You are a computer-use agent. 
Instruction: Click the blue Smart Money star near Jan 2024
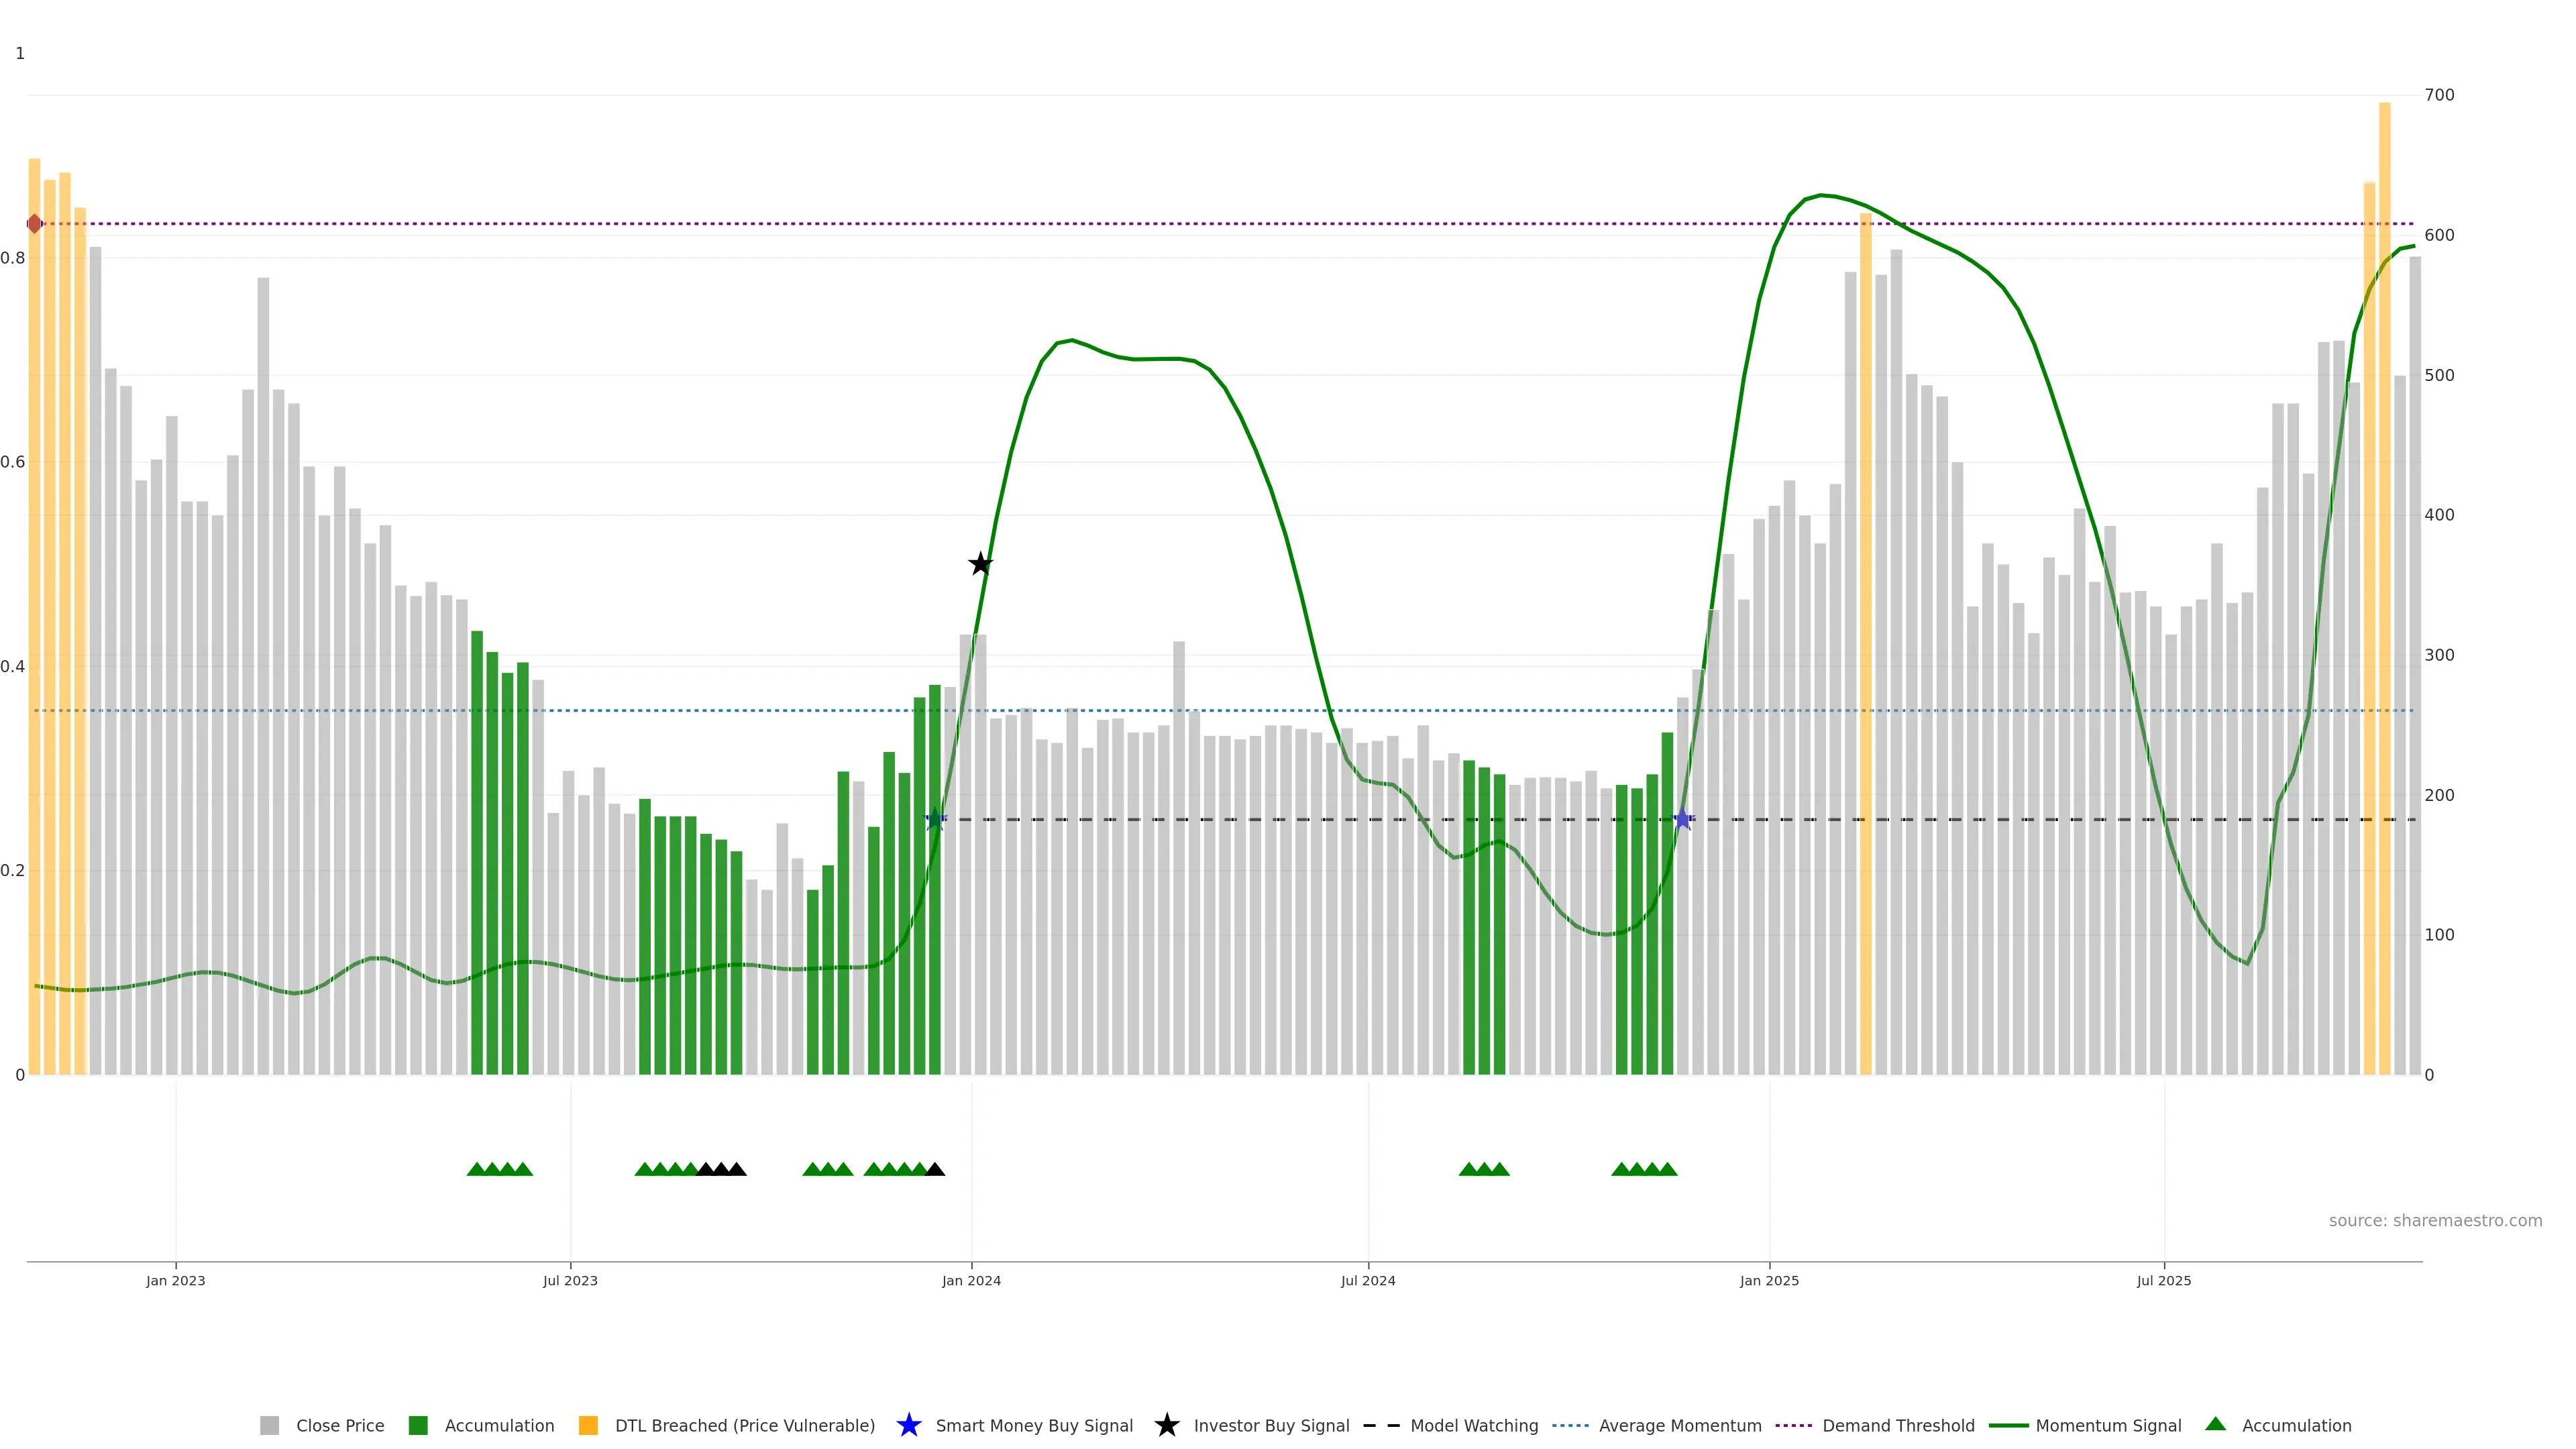point(935,820)
